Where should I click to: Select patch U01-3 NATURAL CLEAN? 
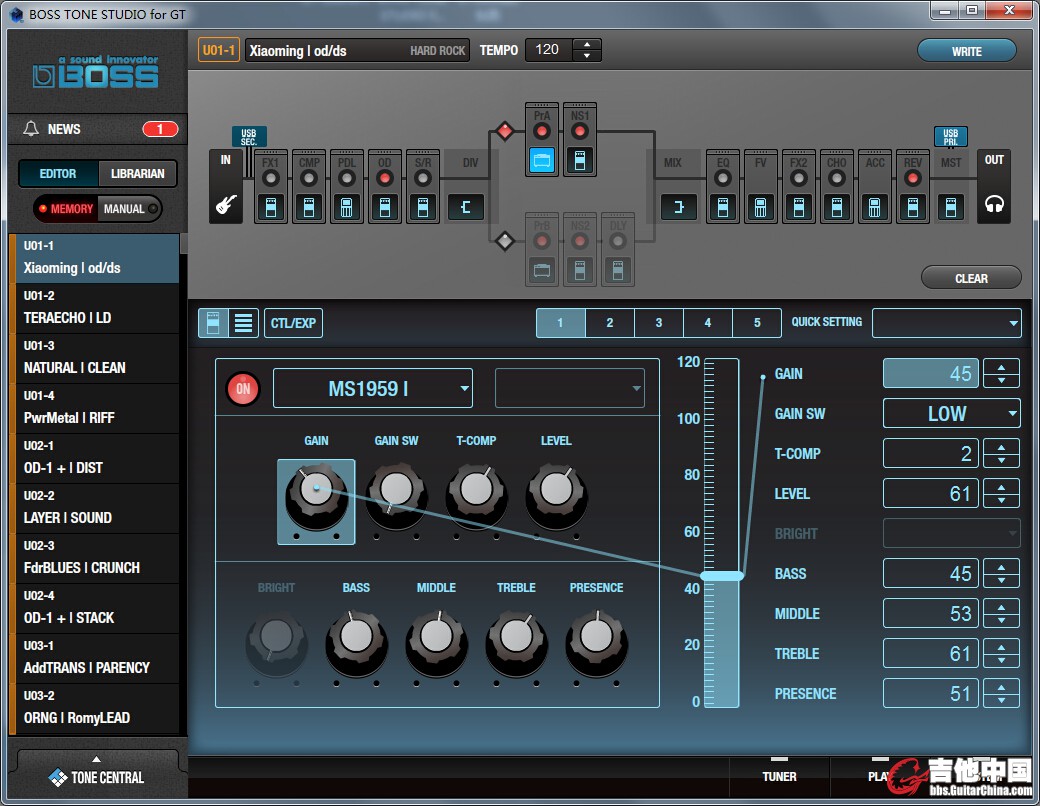(95, 359)
